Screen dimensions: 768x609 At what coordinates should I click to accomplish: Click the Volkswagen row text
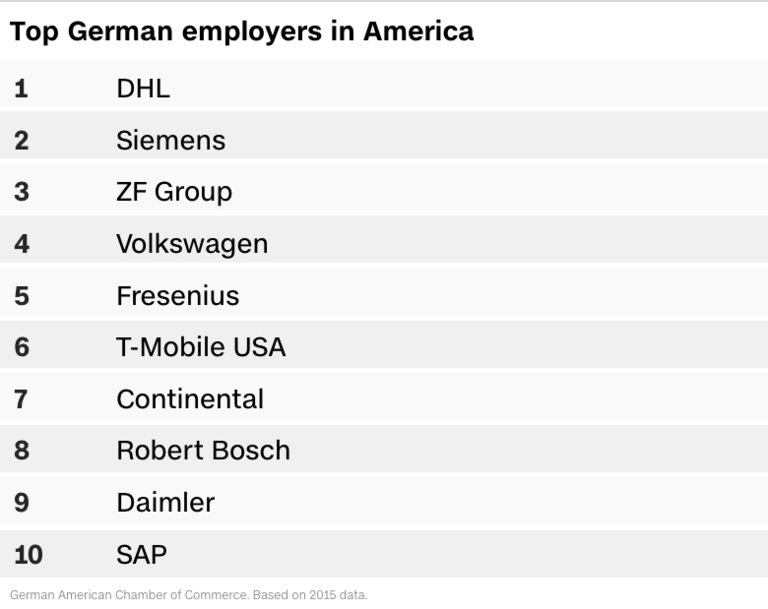tap(192, 244)
